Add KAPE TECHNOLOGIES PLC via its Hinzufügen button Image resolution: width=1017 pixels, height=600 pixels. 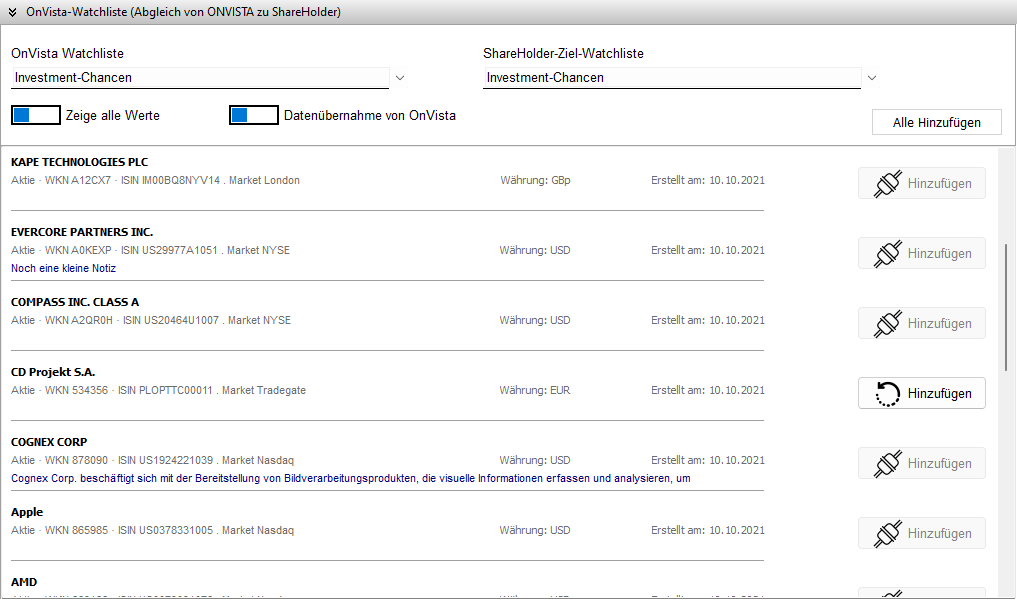[x=922, y=184]
